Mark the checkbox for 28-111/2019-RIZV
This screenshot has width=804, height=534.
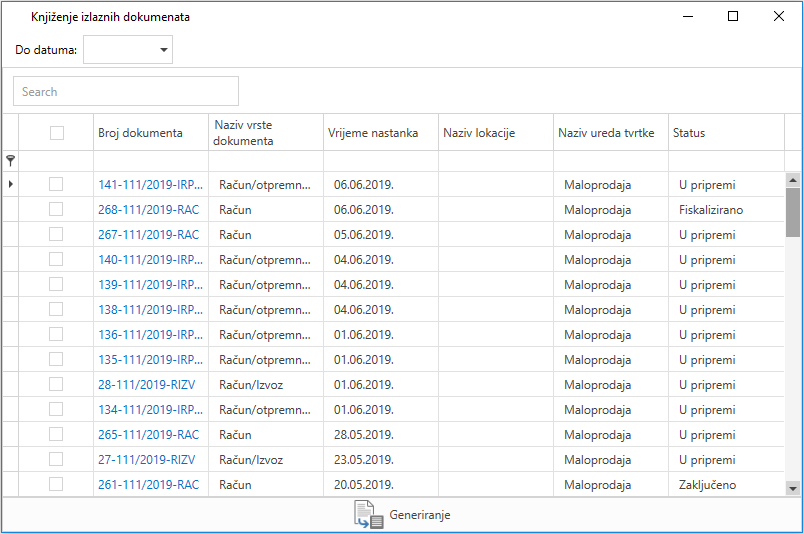tap(56, 384)
